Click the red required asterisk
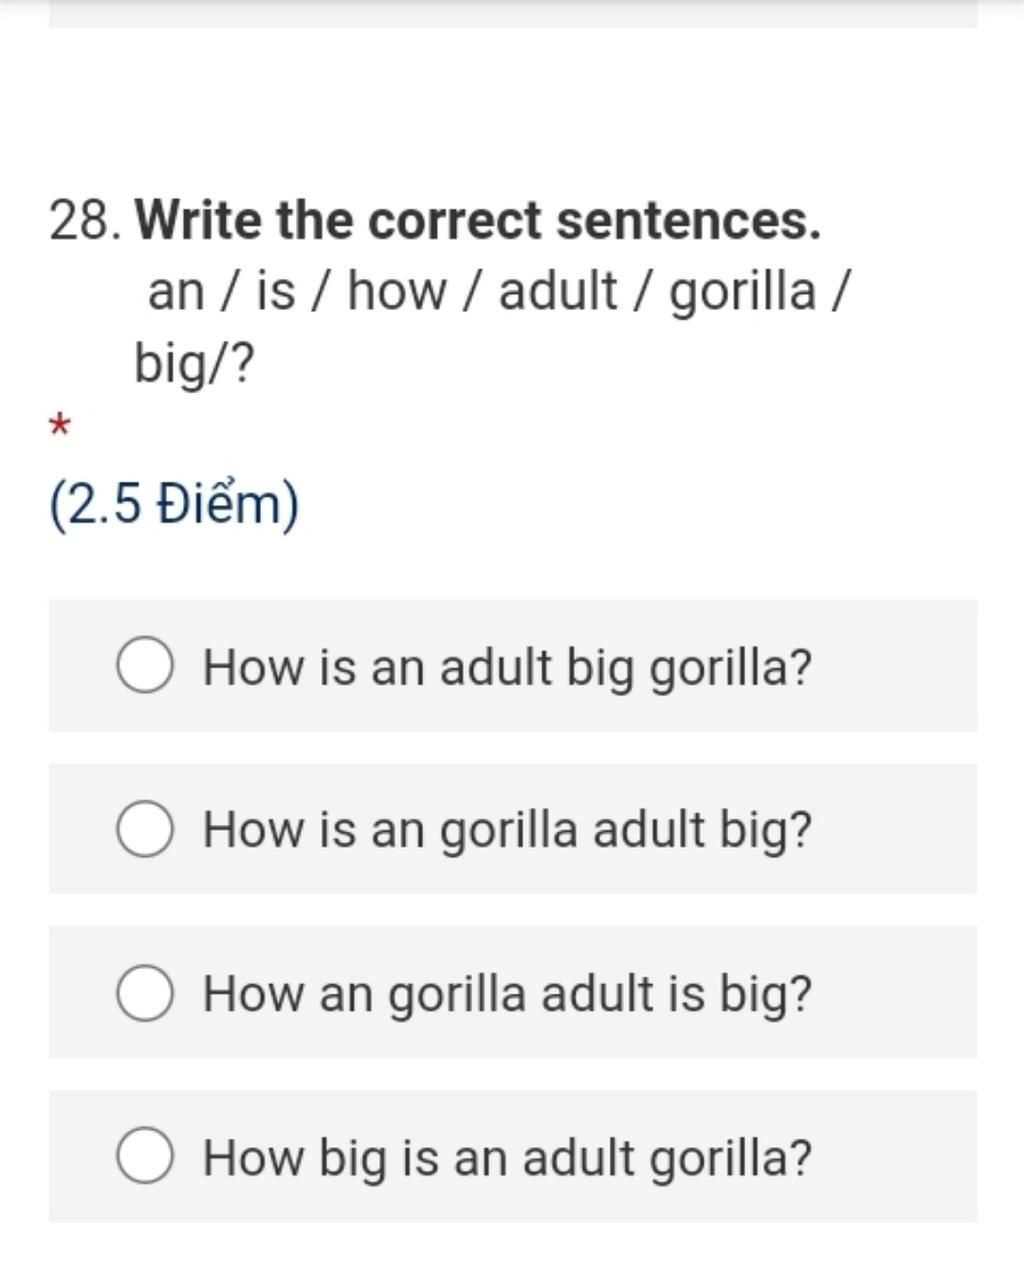The height and width of the screenshot is (1280, 1024). 60,427
